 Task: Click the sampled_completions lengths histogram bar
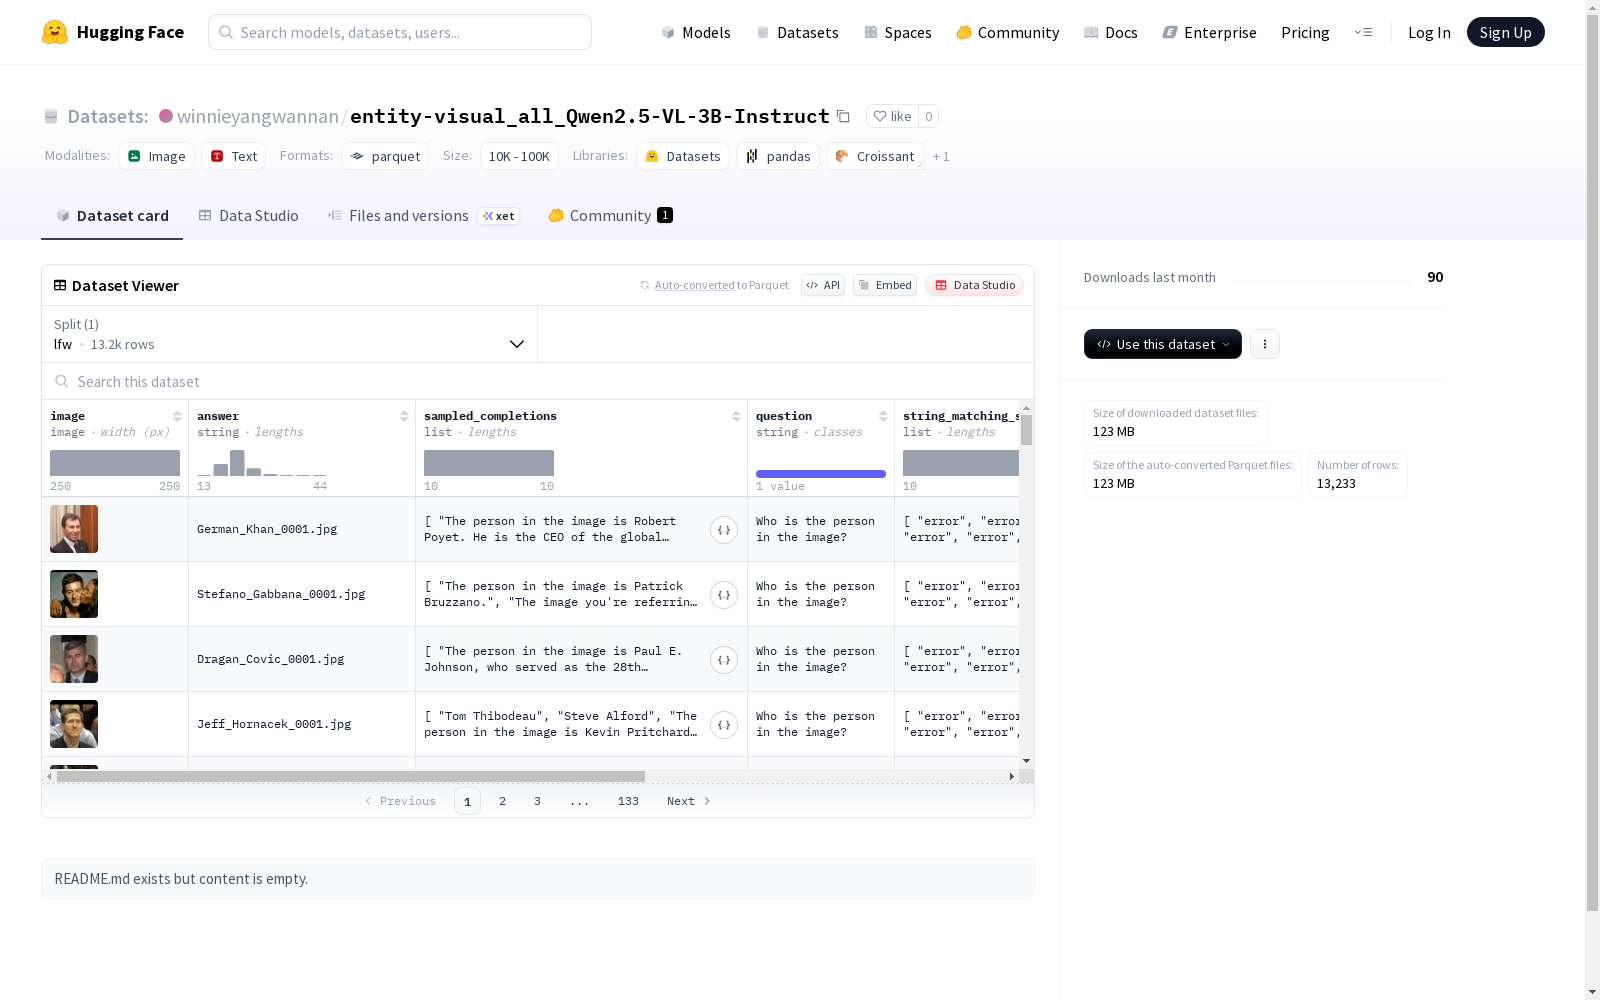(489, 463)
